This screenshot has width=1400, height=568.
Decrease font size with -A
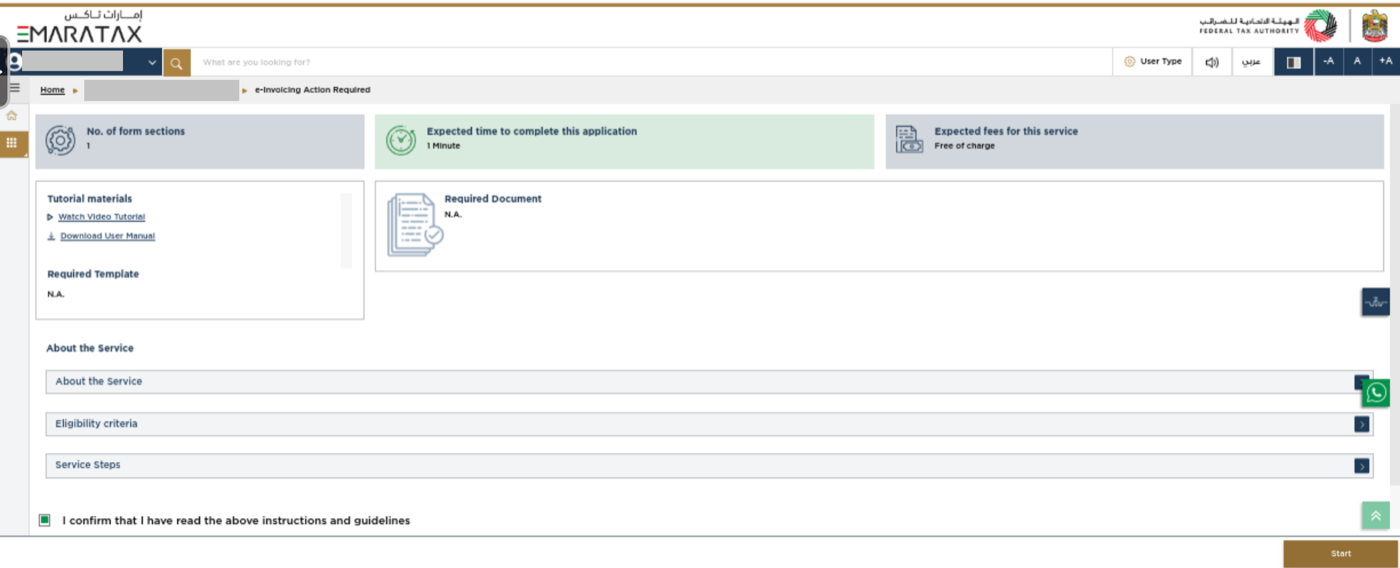tap(1328, 62)
